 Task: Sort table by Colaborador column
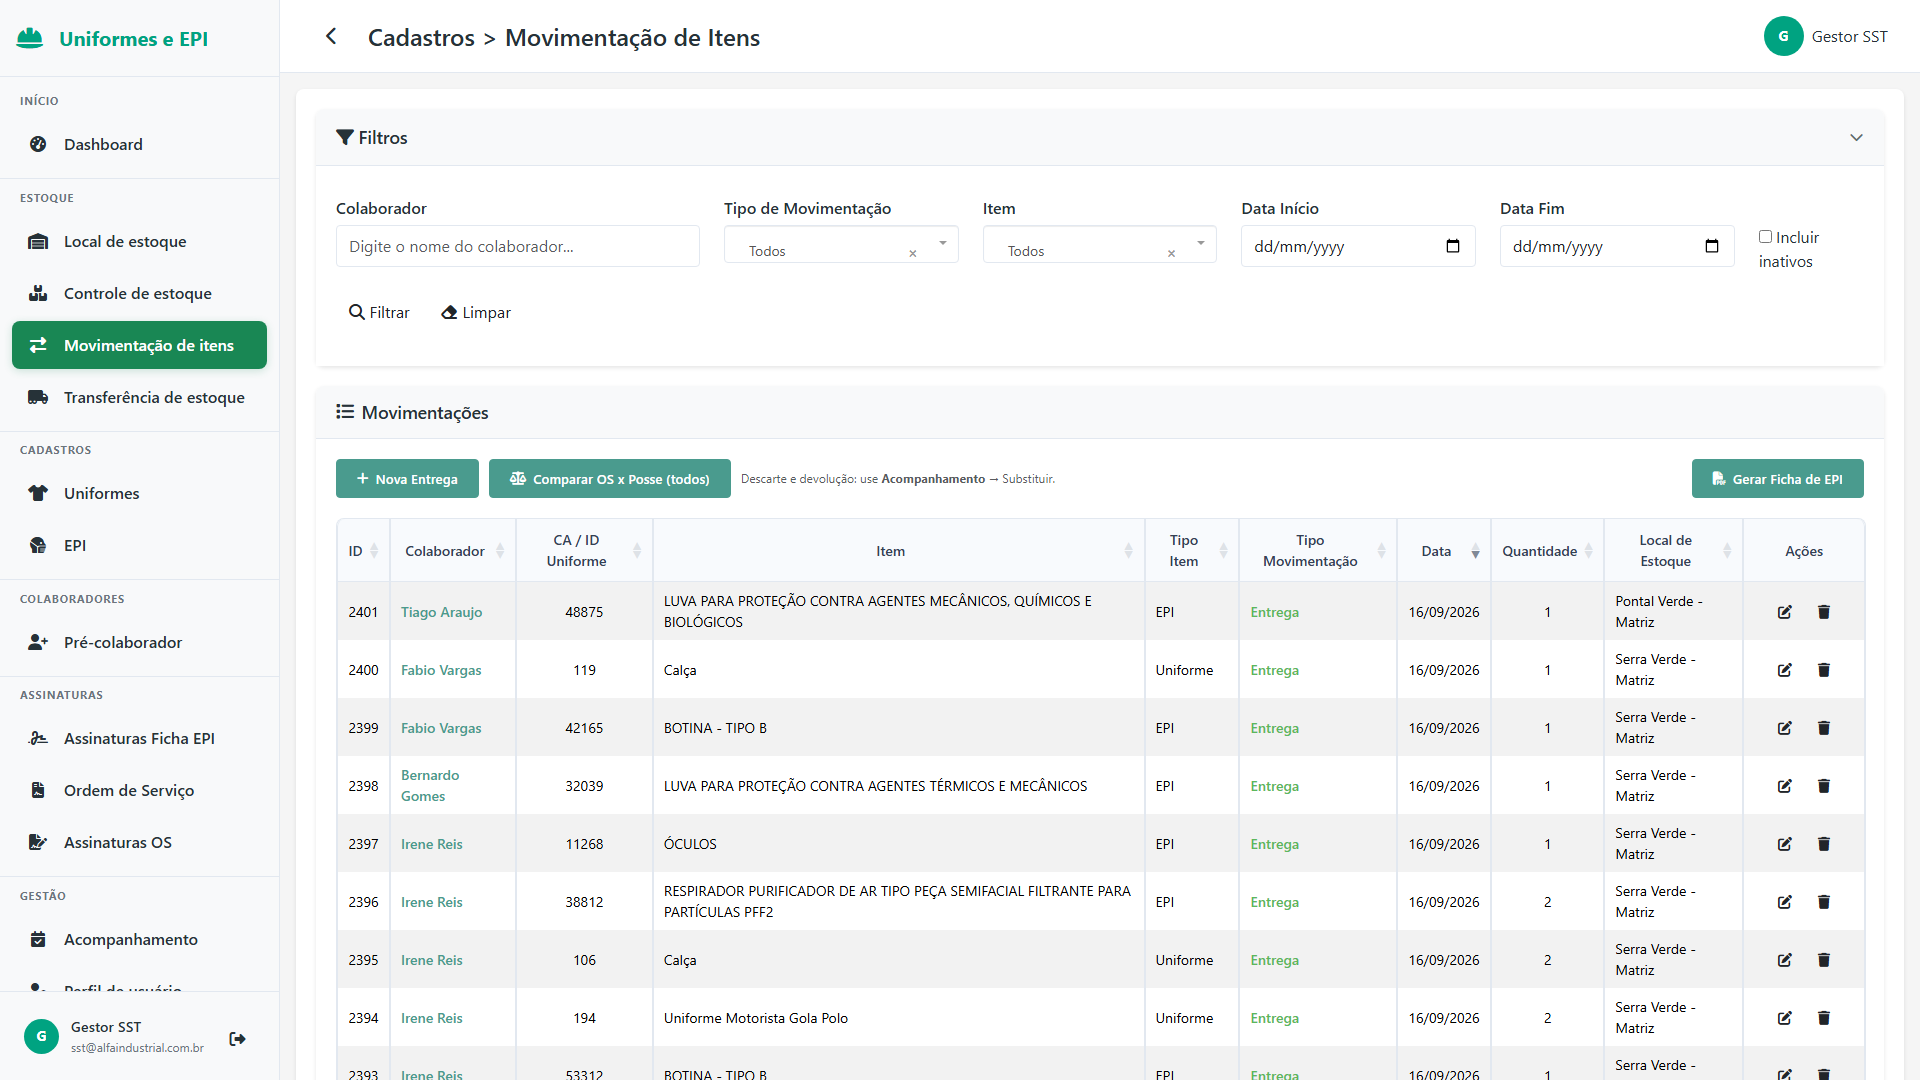click(x=453, y=551)
